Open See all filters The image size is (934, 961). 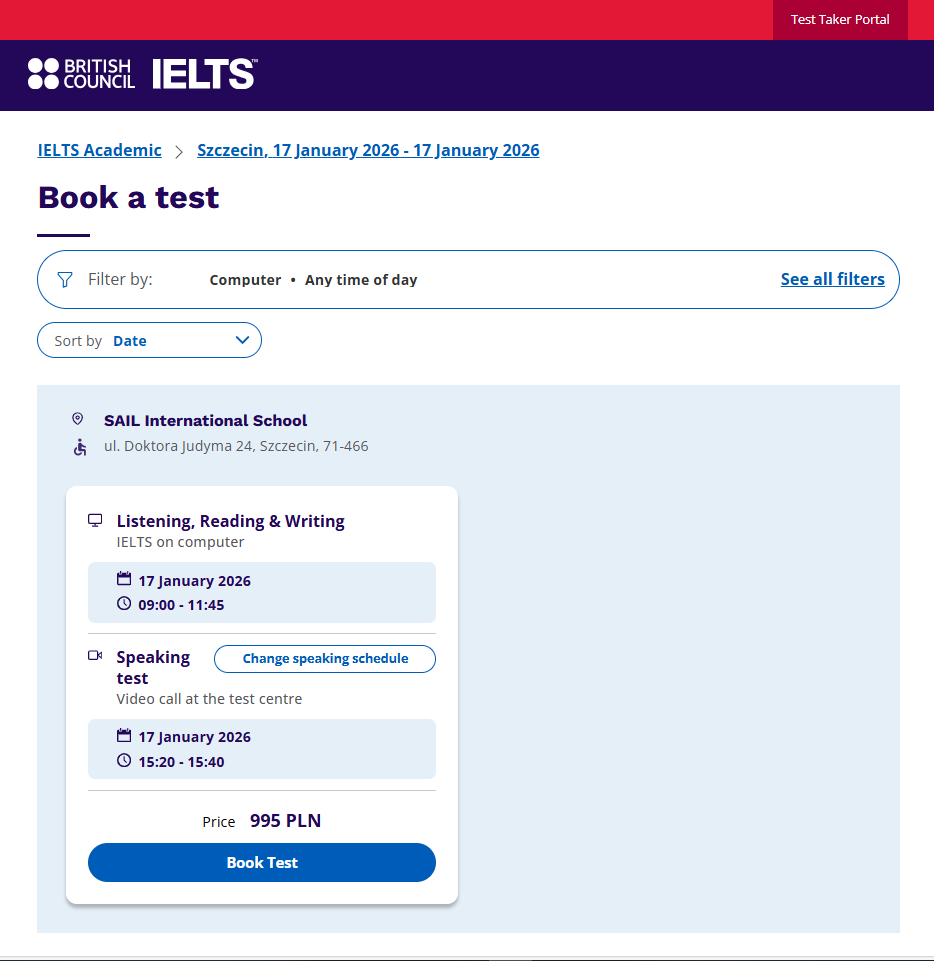832,280
